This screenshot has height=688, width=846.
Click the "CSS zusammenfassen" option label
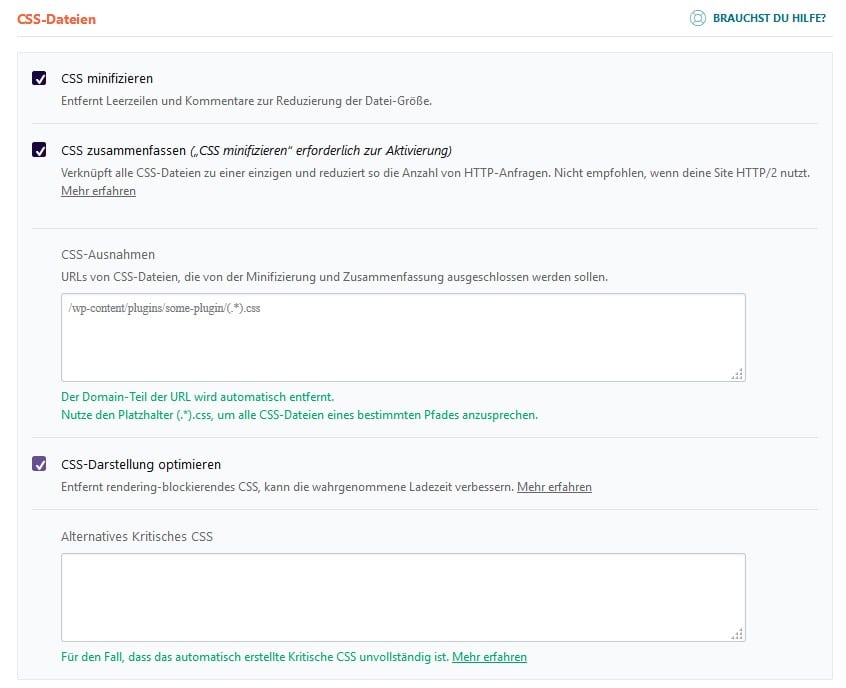[x=123, y=151]
